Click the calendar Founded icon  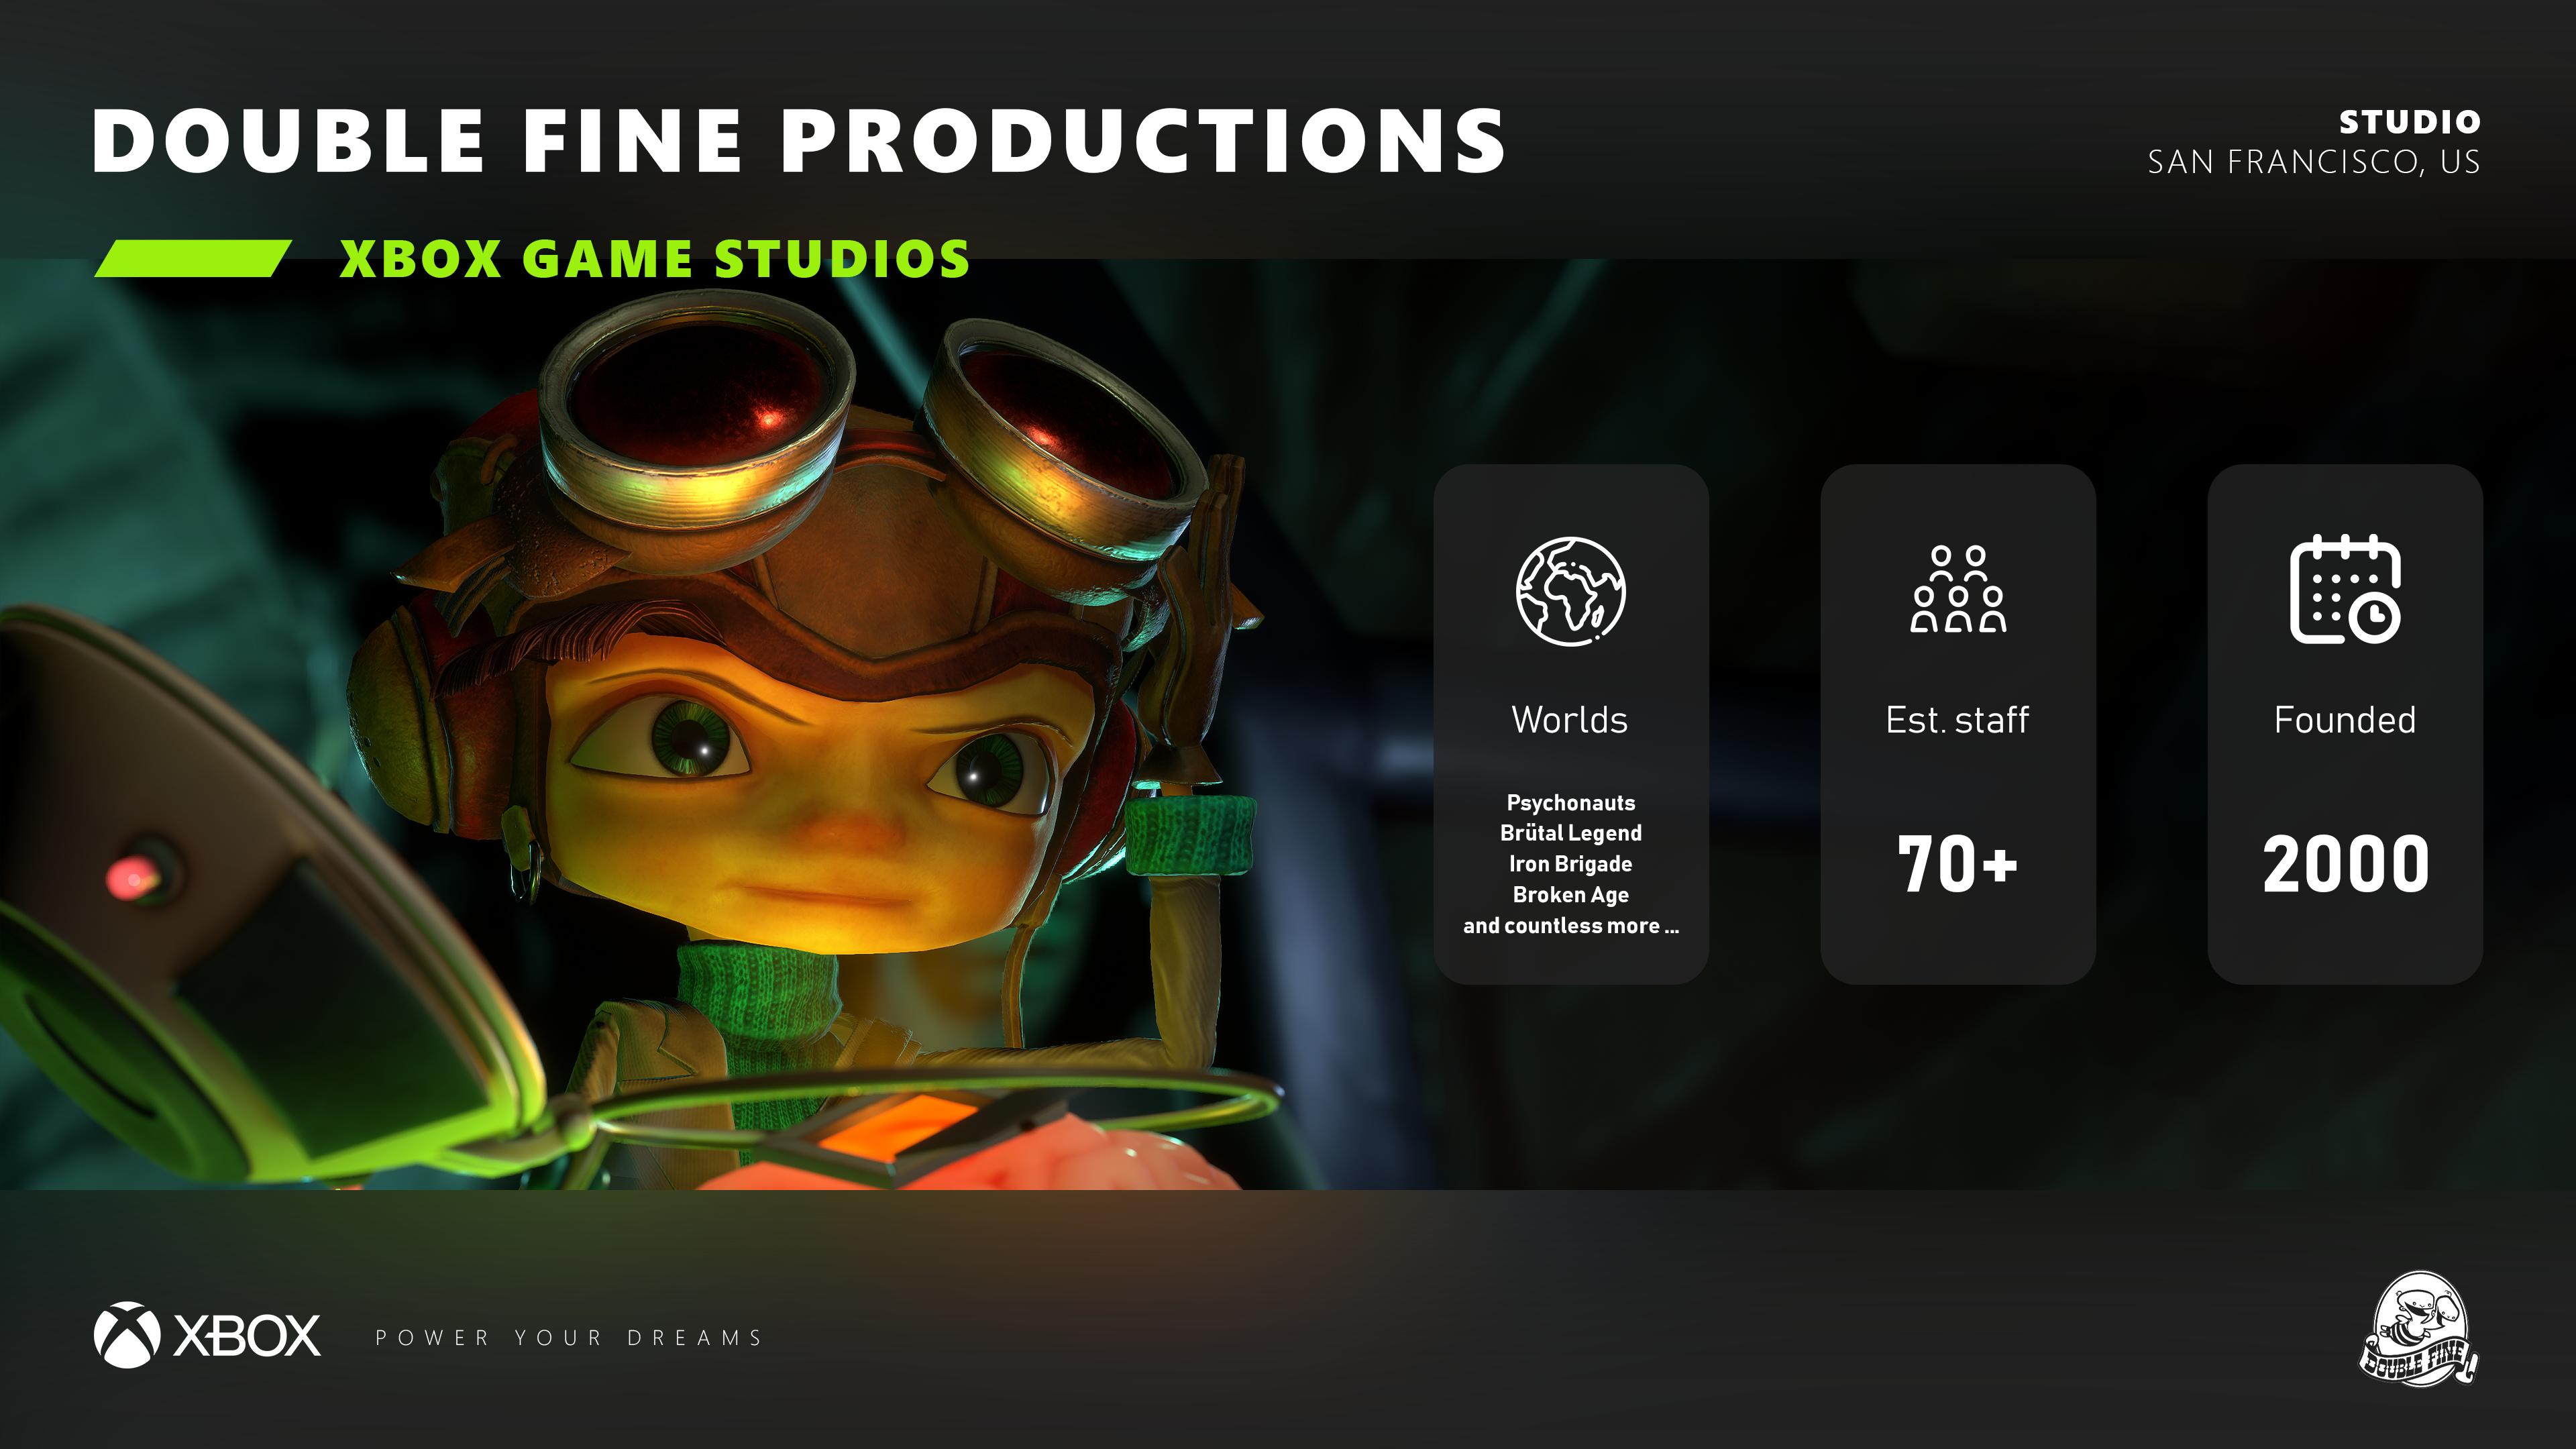(x=2345, y=590)
